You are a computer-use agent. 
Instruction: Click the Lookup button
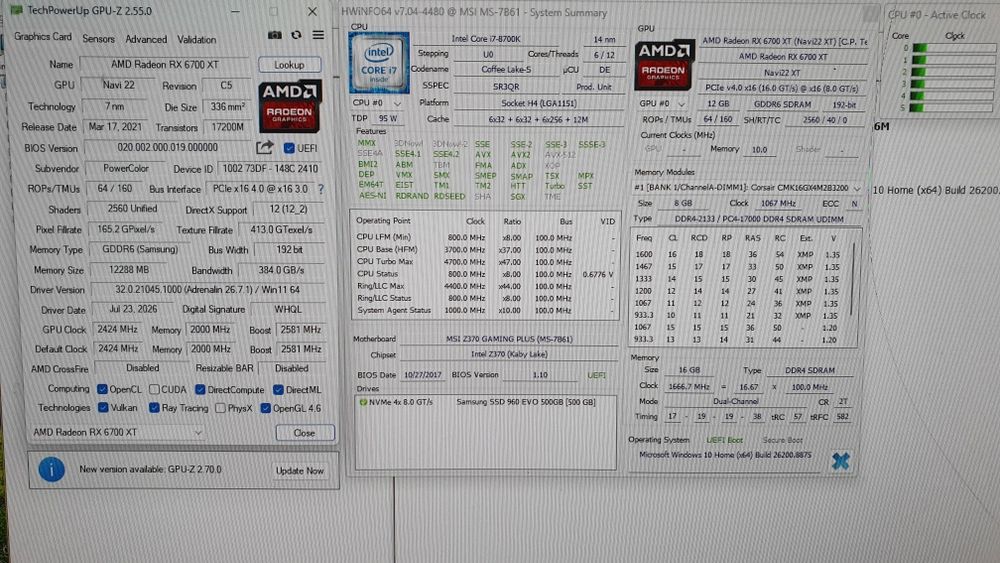(289, 65)
